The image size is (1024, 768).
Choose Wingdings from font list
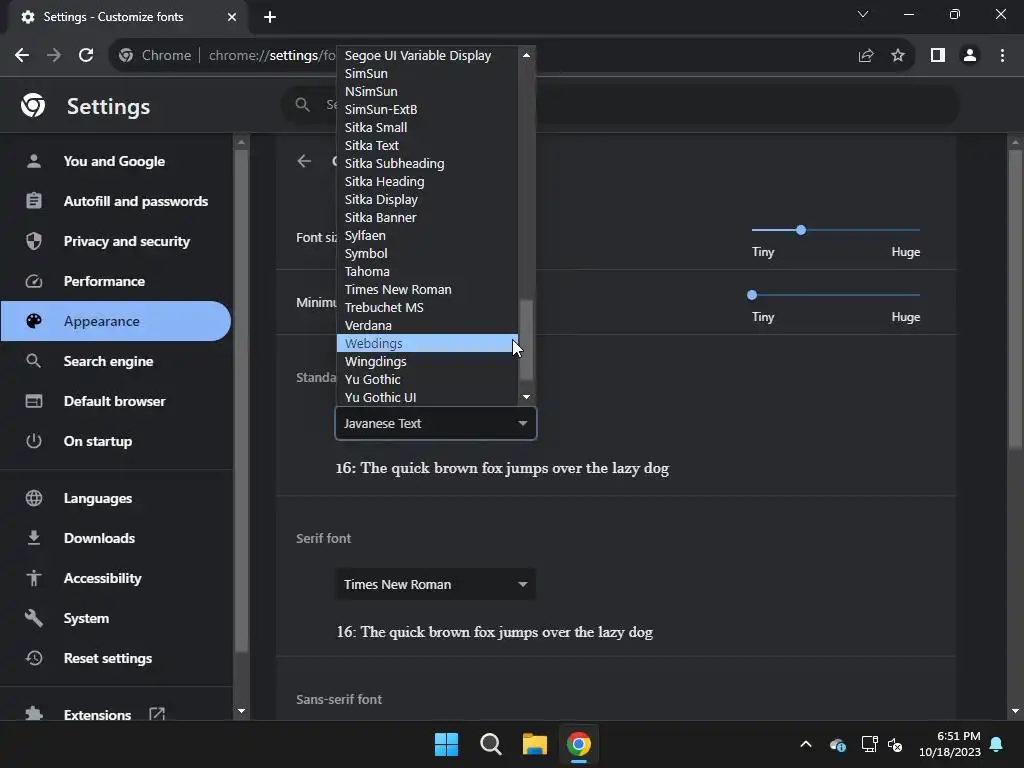[427, 361]
